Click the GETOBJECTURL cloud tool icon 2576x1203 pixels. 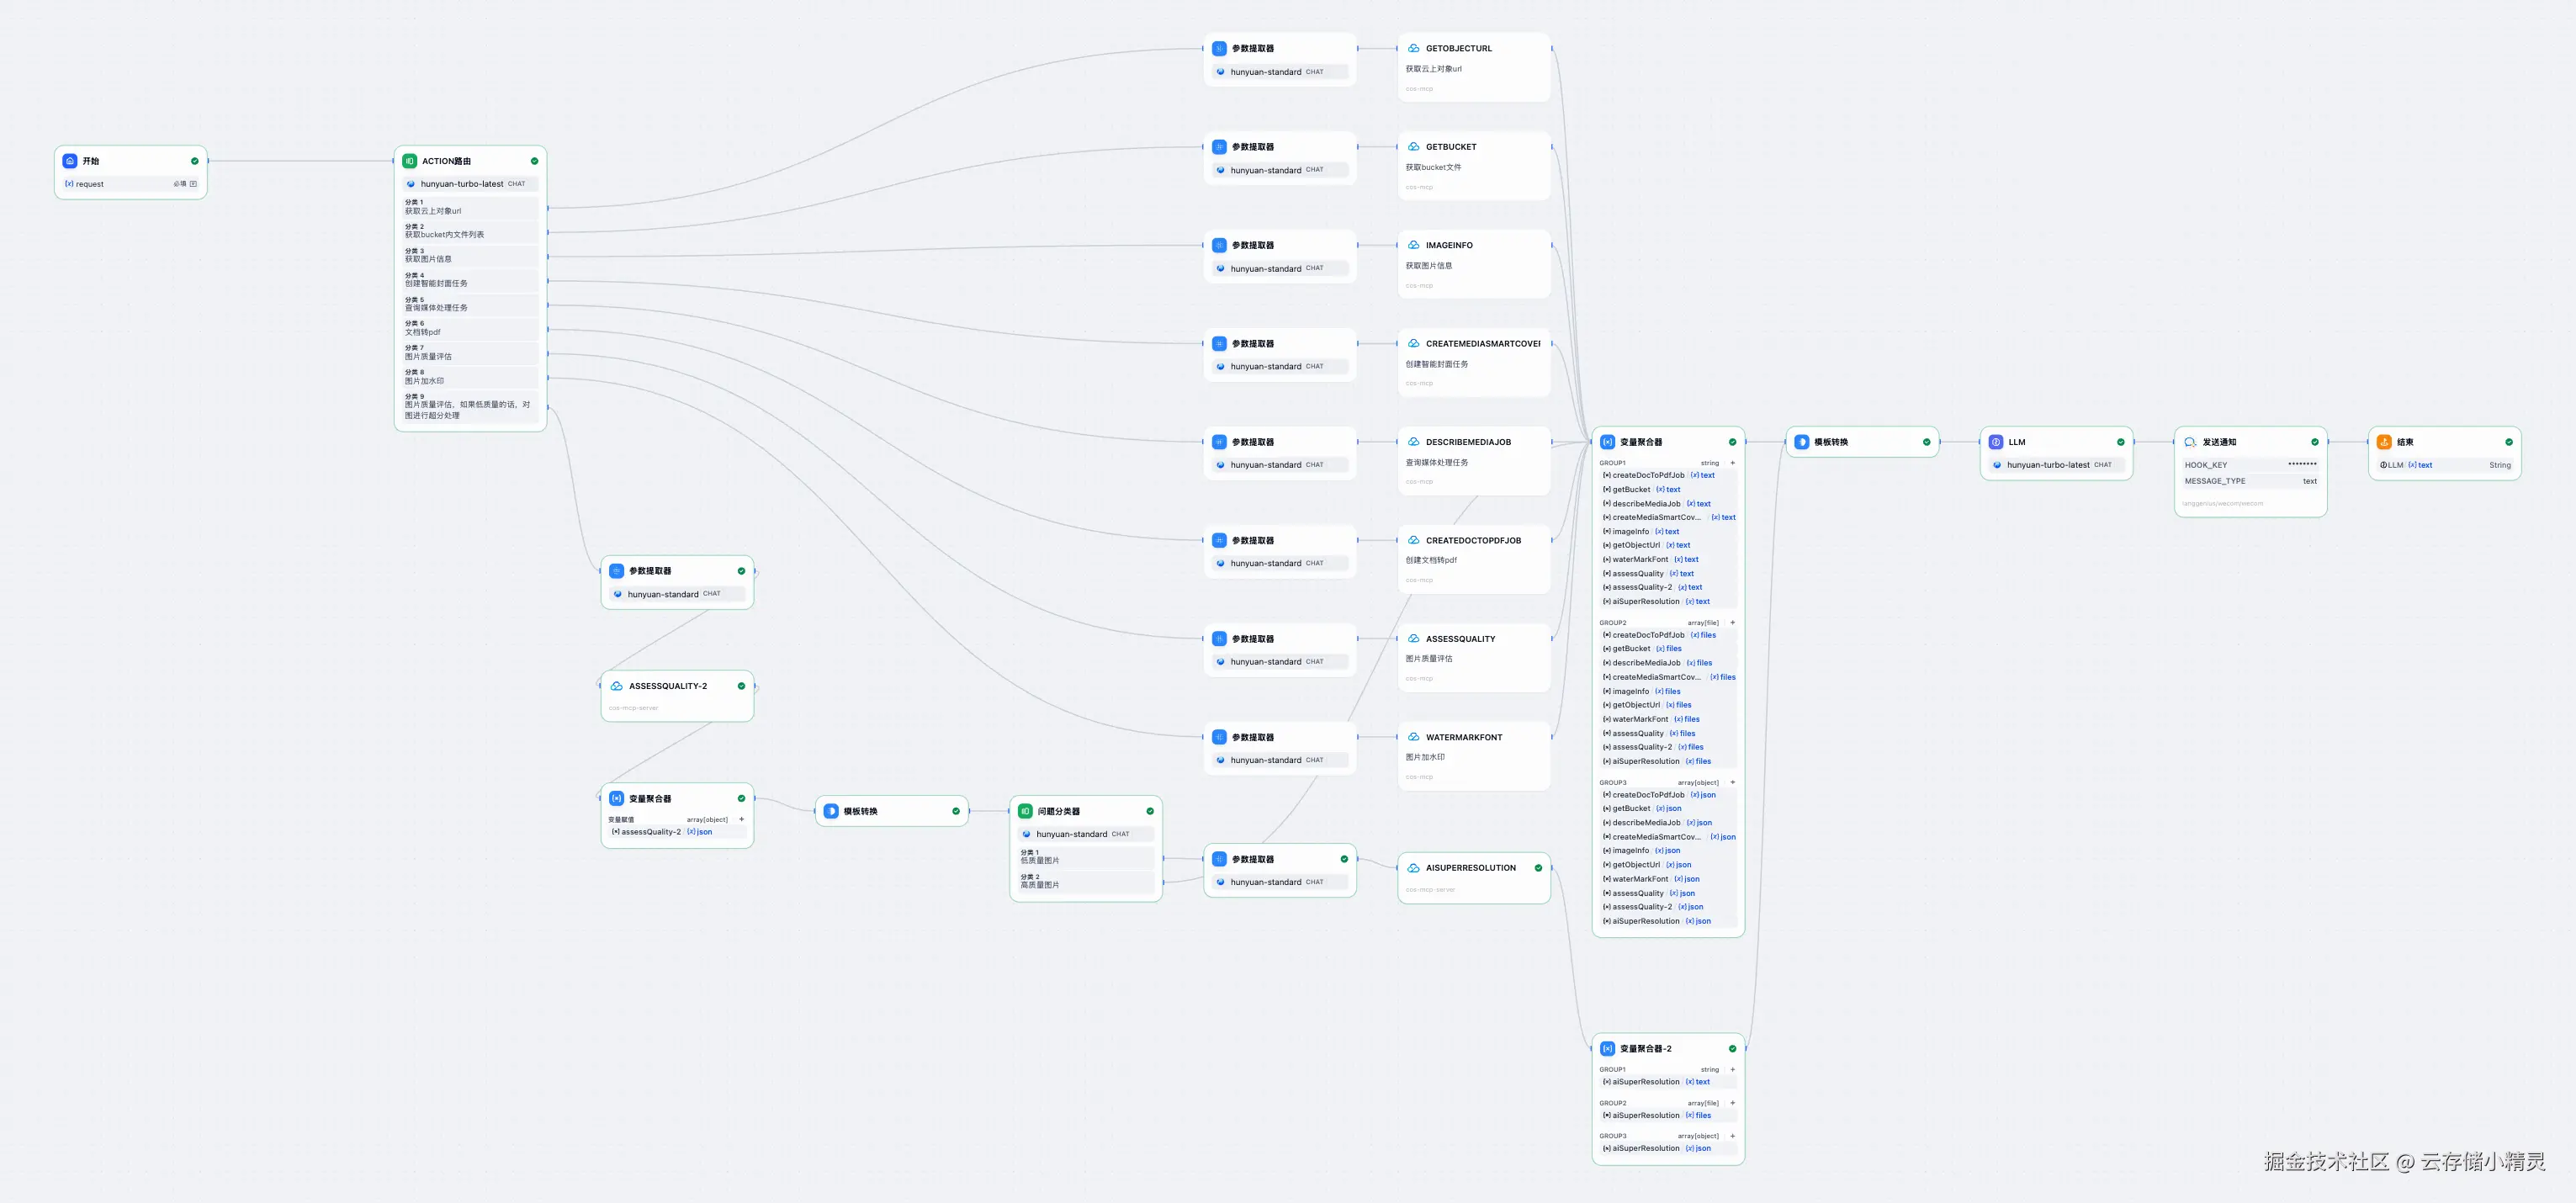click(x=1413, y=48)
